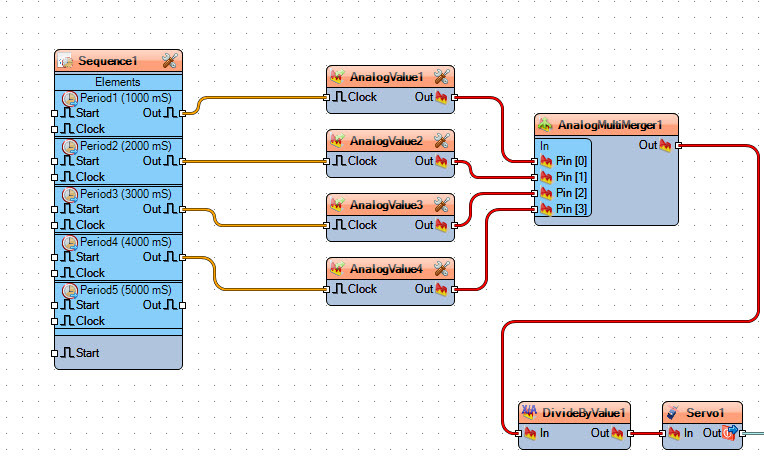Click the AnalogMultiMerger1 component icon

[545, 125]
